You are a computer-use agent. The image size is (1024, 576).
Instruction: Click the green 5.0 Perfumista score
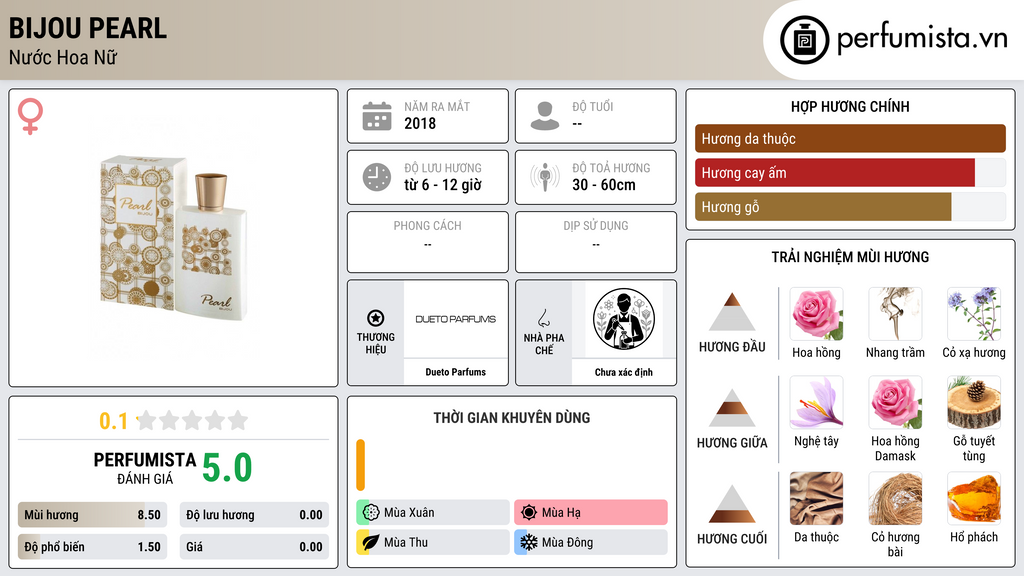point(227,468)
